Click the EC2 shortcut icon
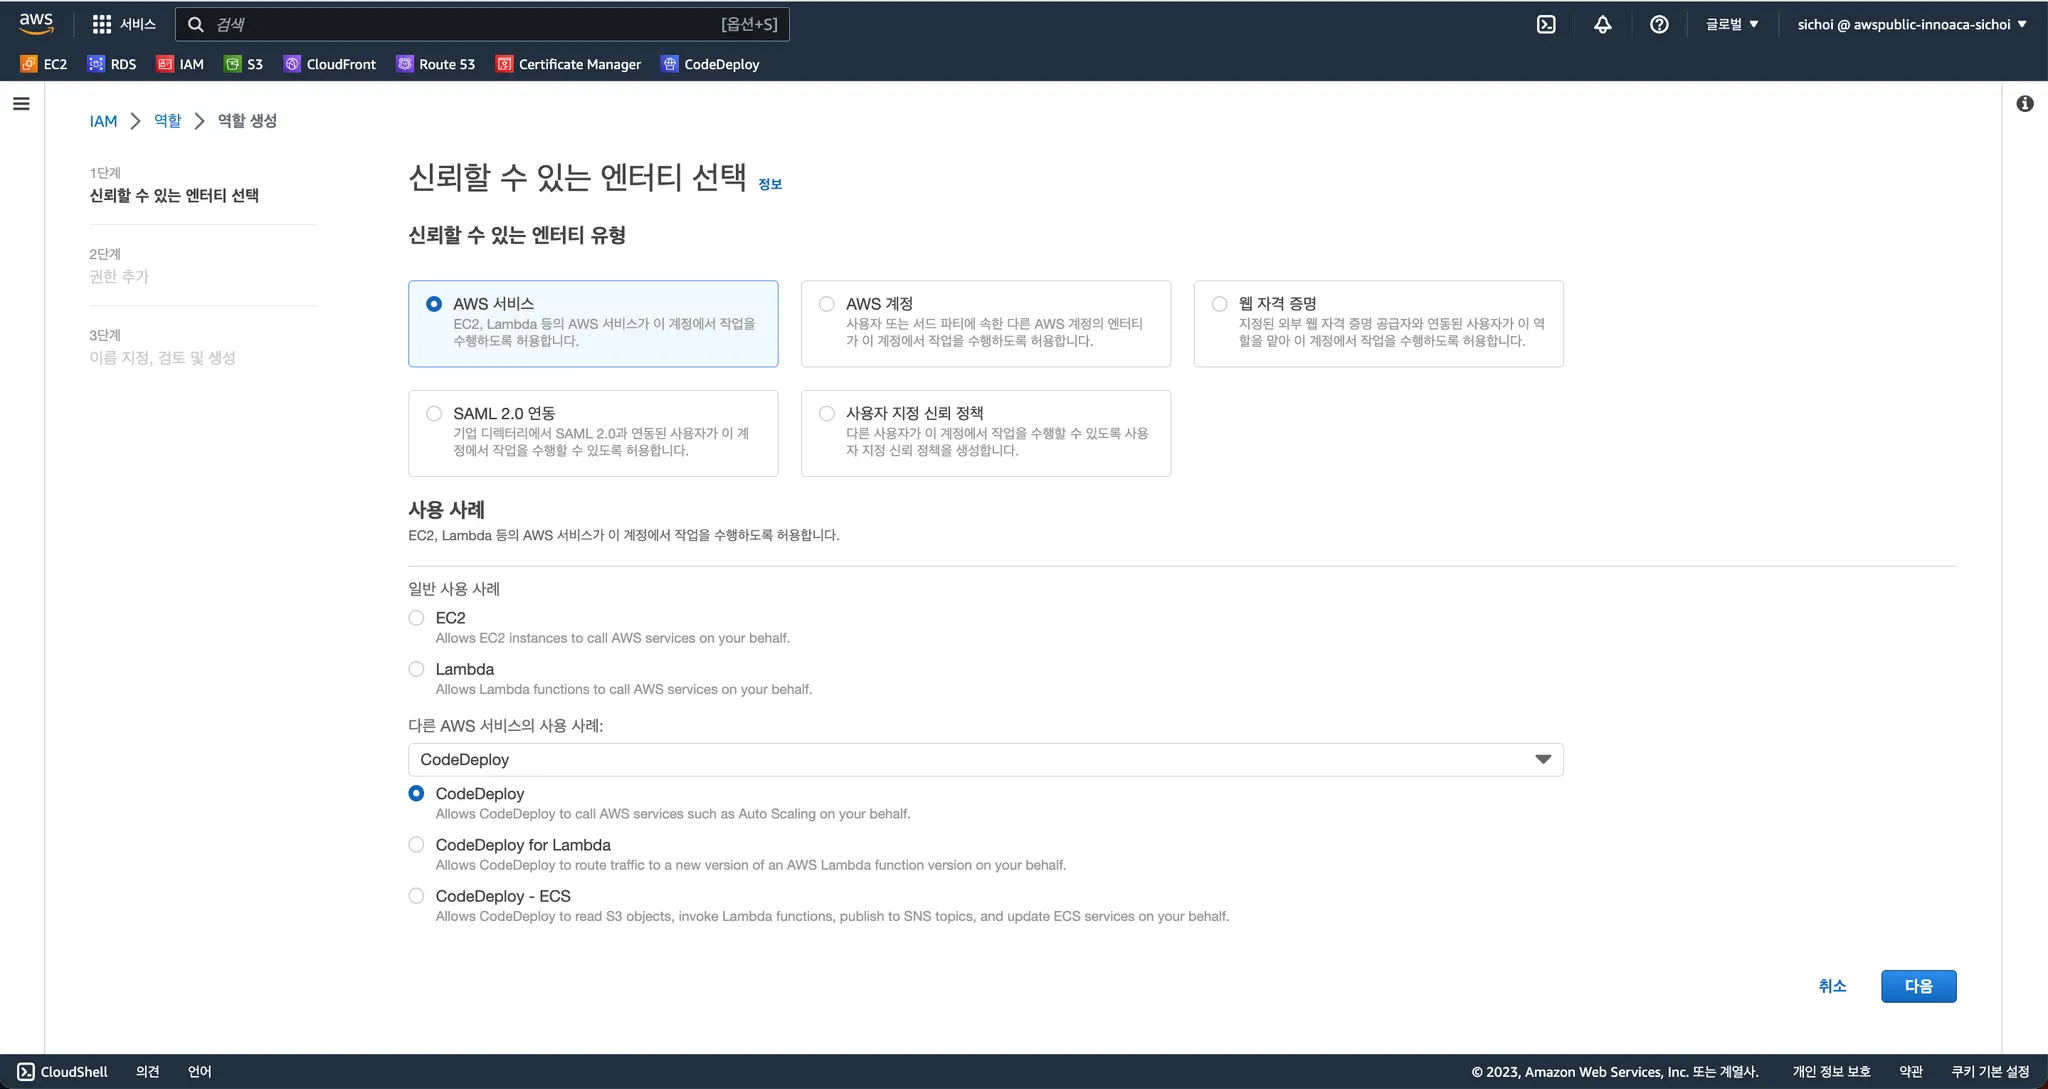Viewport: 2048px width, 1089px height. (30, 64)
